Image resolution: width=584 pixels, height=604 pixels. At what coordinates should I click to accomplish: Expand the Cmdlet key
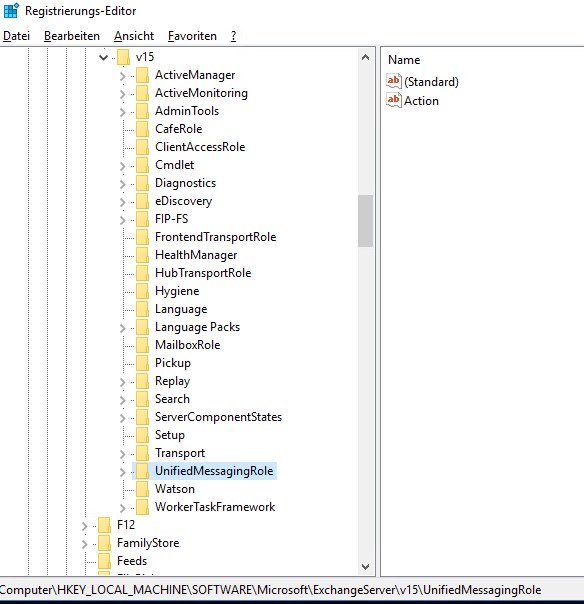click(x=123, y=166)
